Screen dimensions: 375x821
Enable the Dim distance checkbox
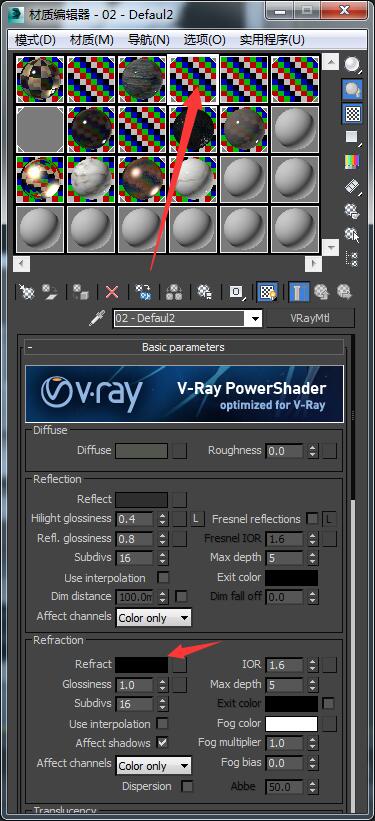(x=181, y=596)
